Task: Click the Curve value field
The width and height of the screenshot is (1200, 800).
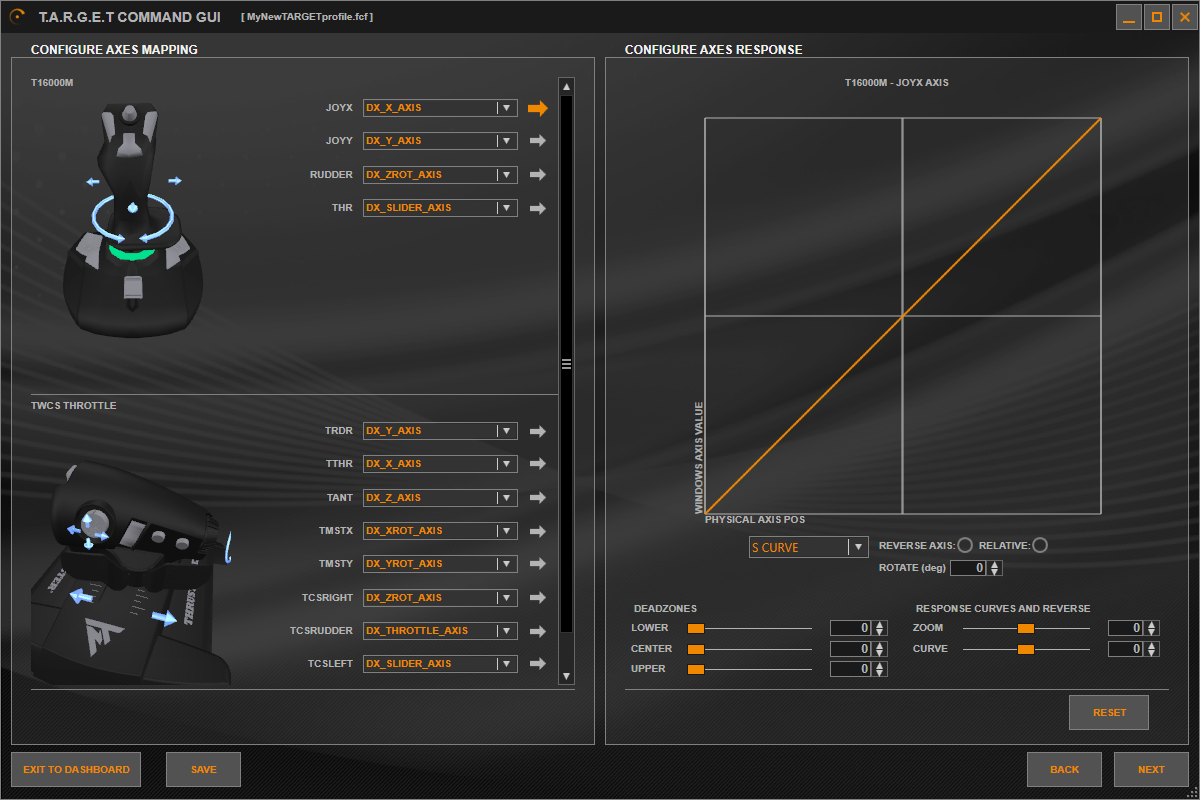Action: point(1126,649)
